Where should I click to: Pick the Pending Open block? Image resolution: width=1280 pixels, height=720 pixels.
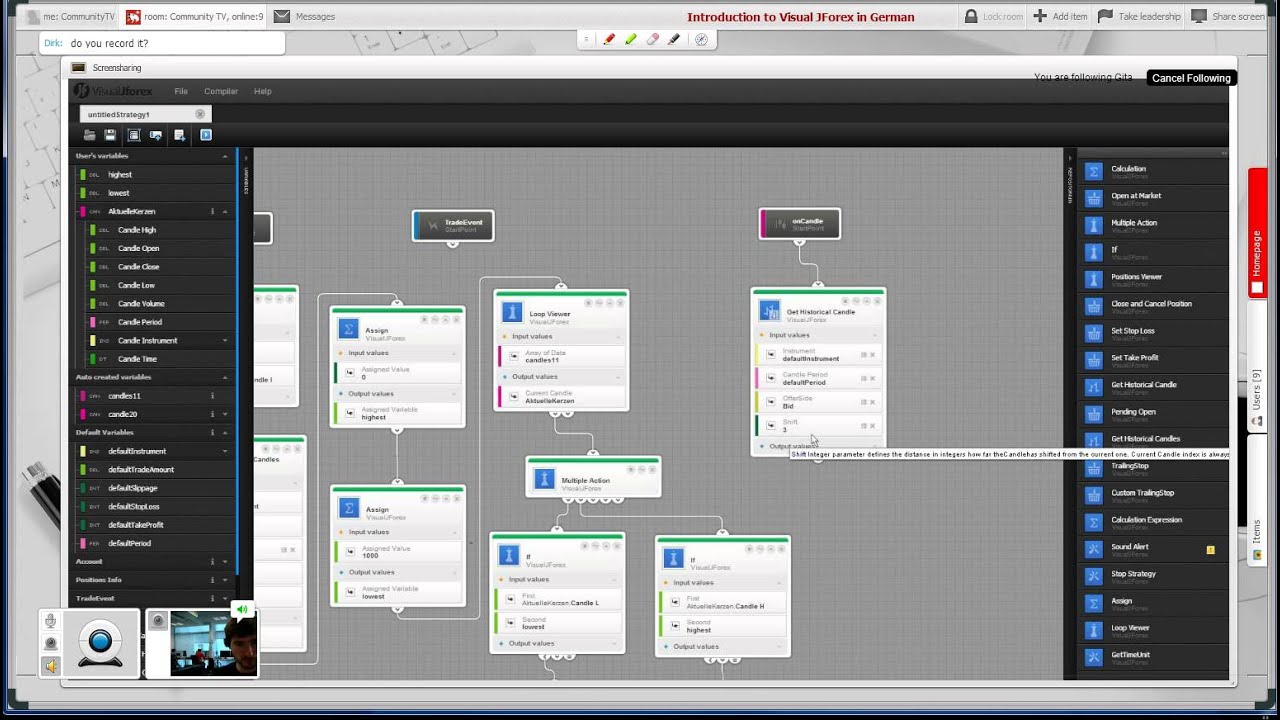[1153, 414]
